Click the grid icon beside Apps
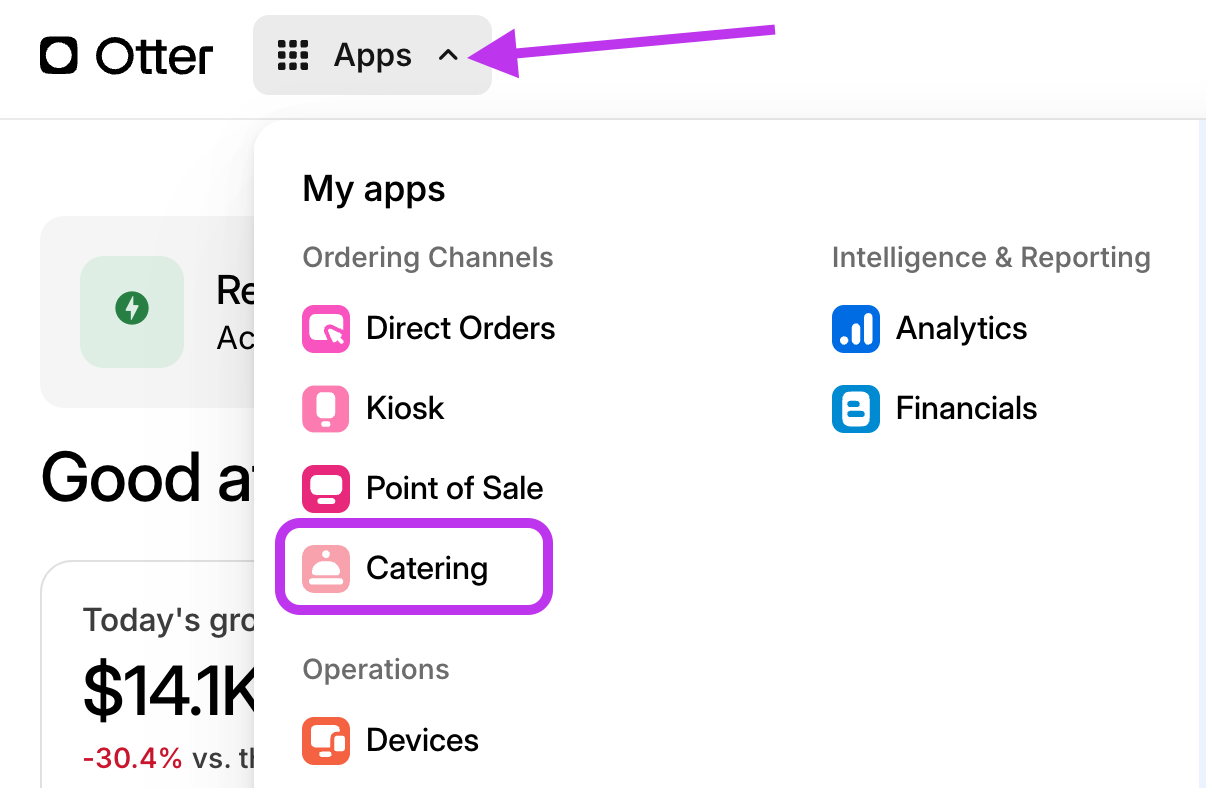 (x=293, y=56)
